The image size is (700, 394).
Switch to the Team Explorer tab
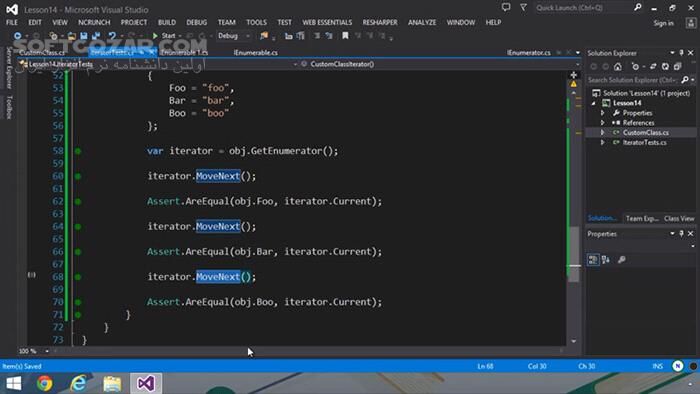(x=642, y=219)
